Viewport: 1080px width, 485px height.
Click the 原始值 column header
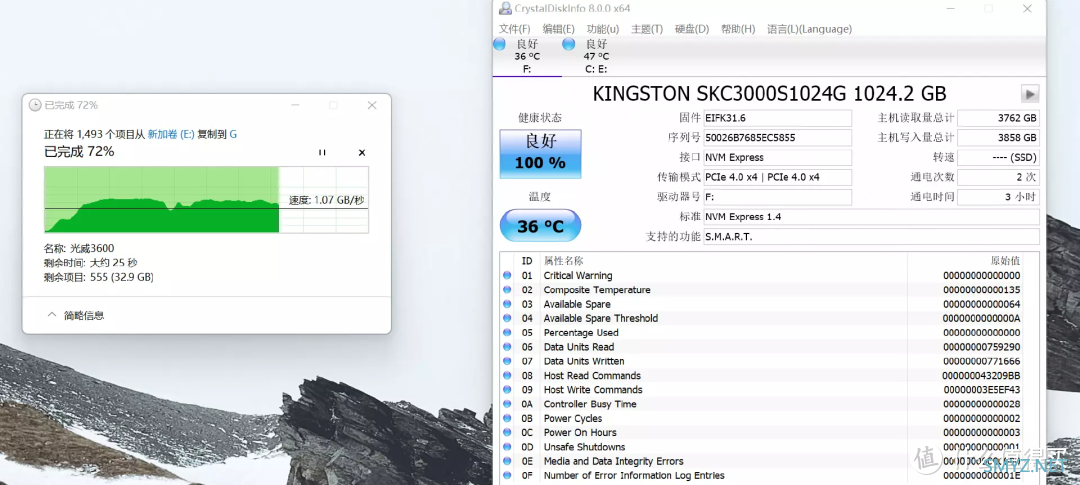pos(1005,261)
